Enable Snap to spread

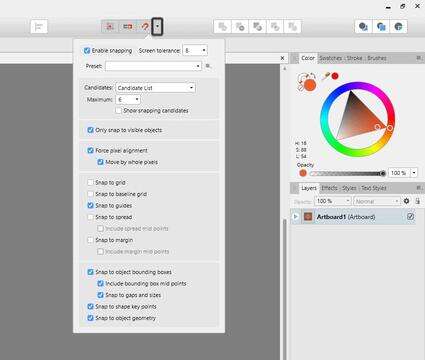point(90,217)
